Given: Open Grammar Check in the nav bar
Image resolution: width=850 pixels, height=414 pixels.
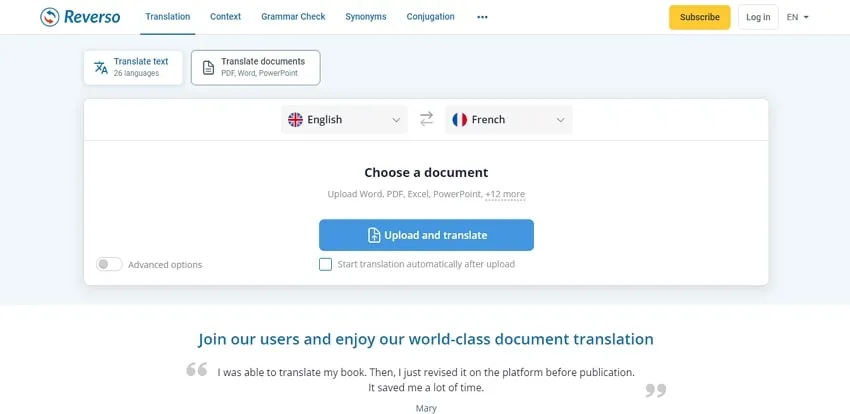Looking at the screenshot, I should (x=293, y=17).
